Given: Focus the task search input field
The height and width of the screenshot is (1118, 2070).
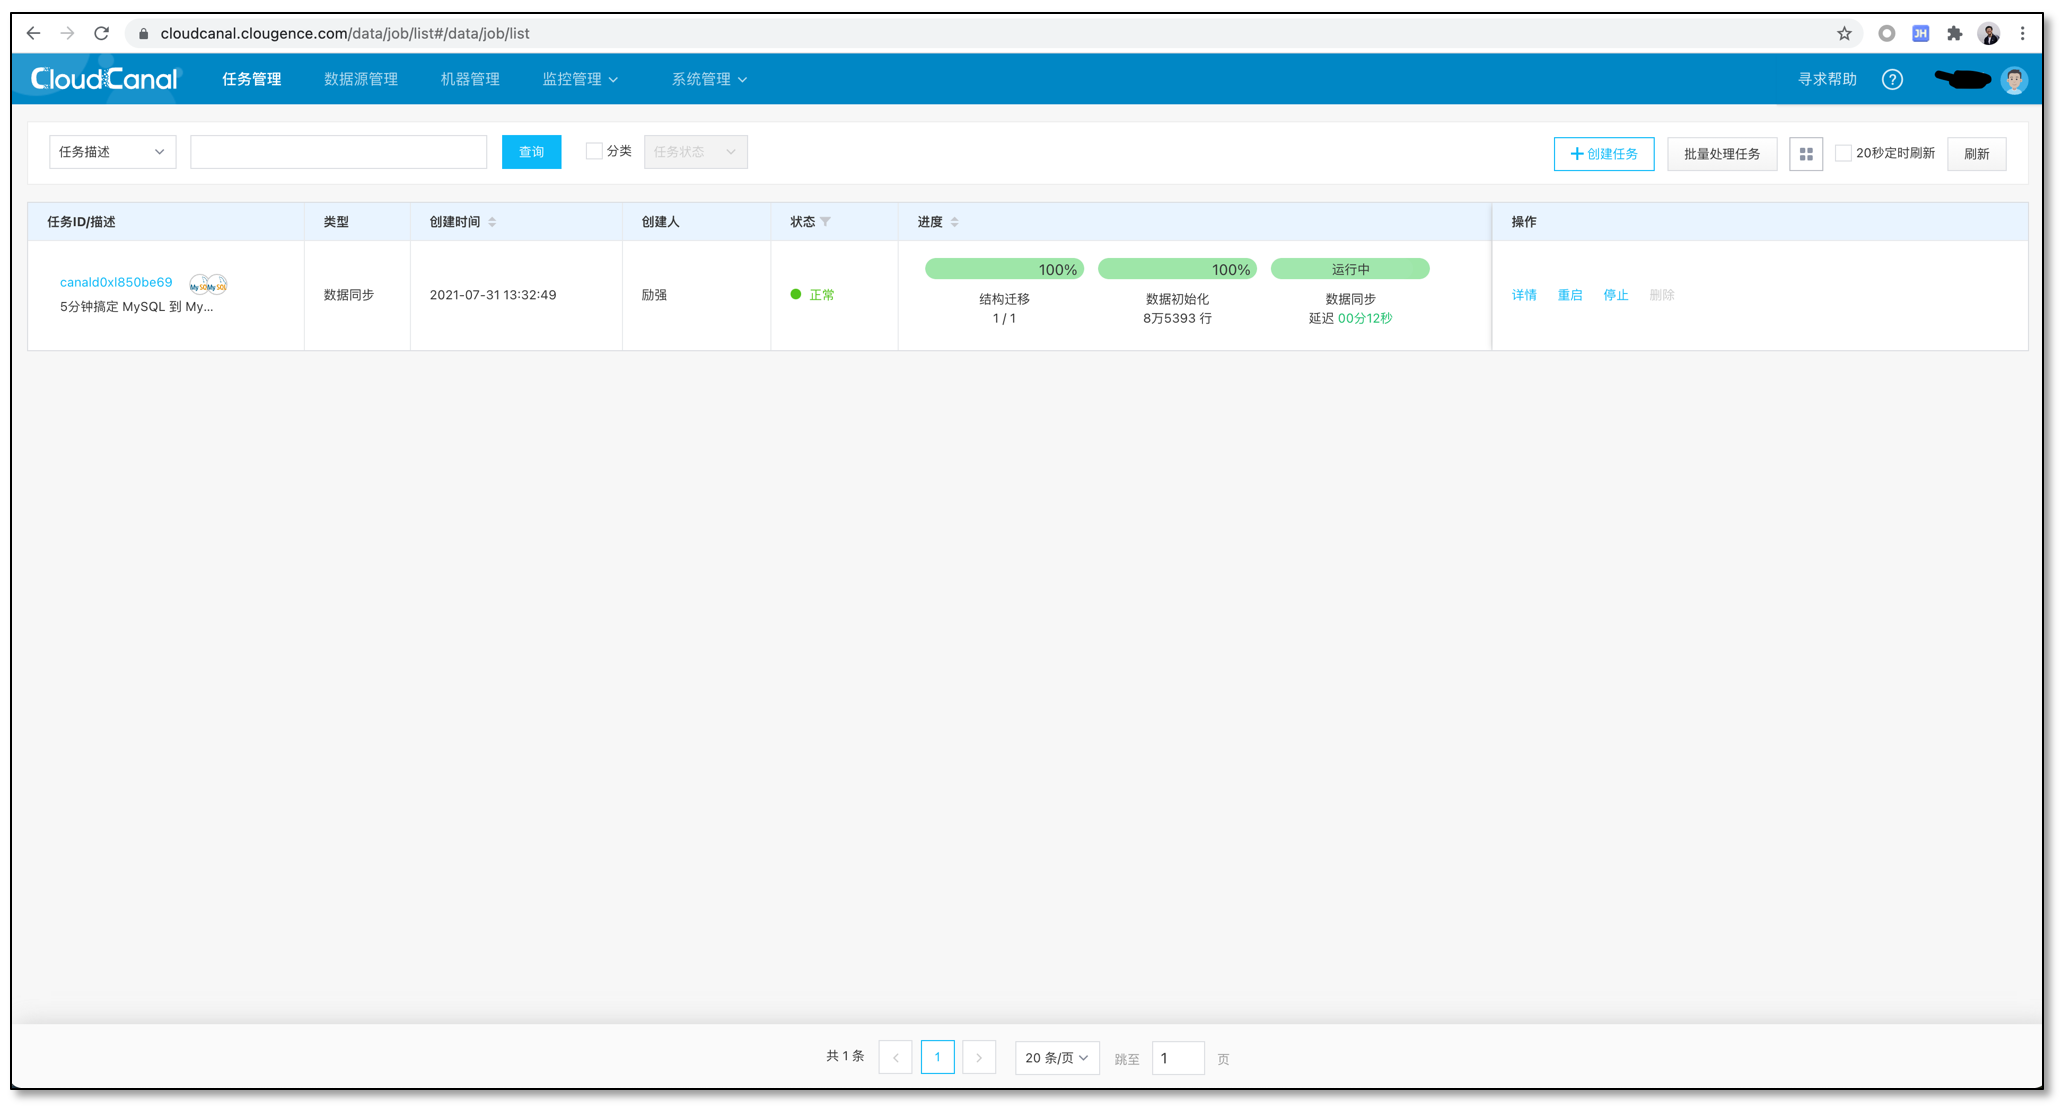Looking at the screenshot, I should 338,152.
